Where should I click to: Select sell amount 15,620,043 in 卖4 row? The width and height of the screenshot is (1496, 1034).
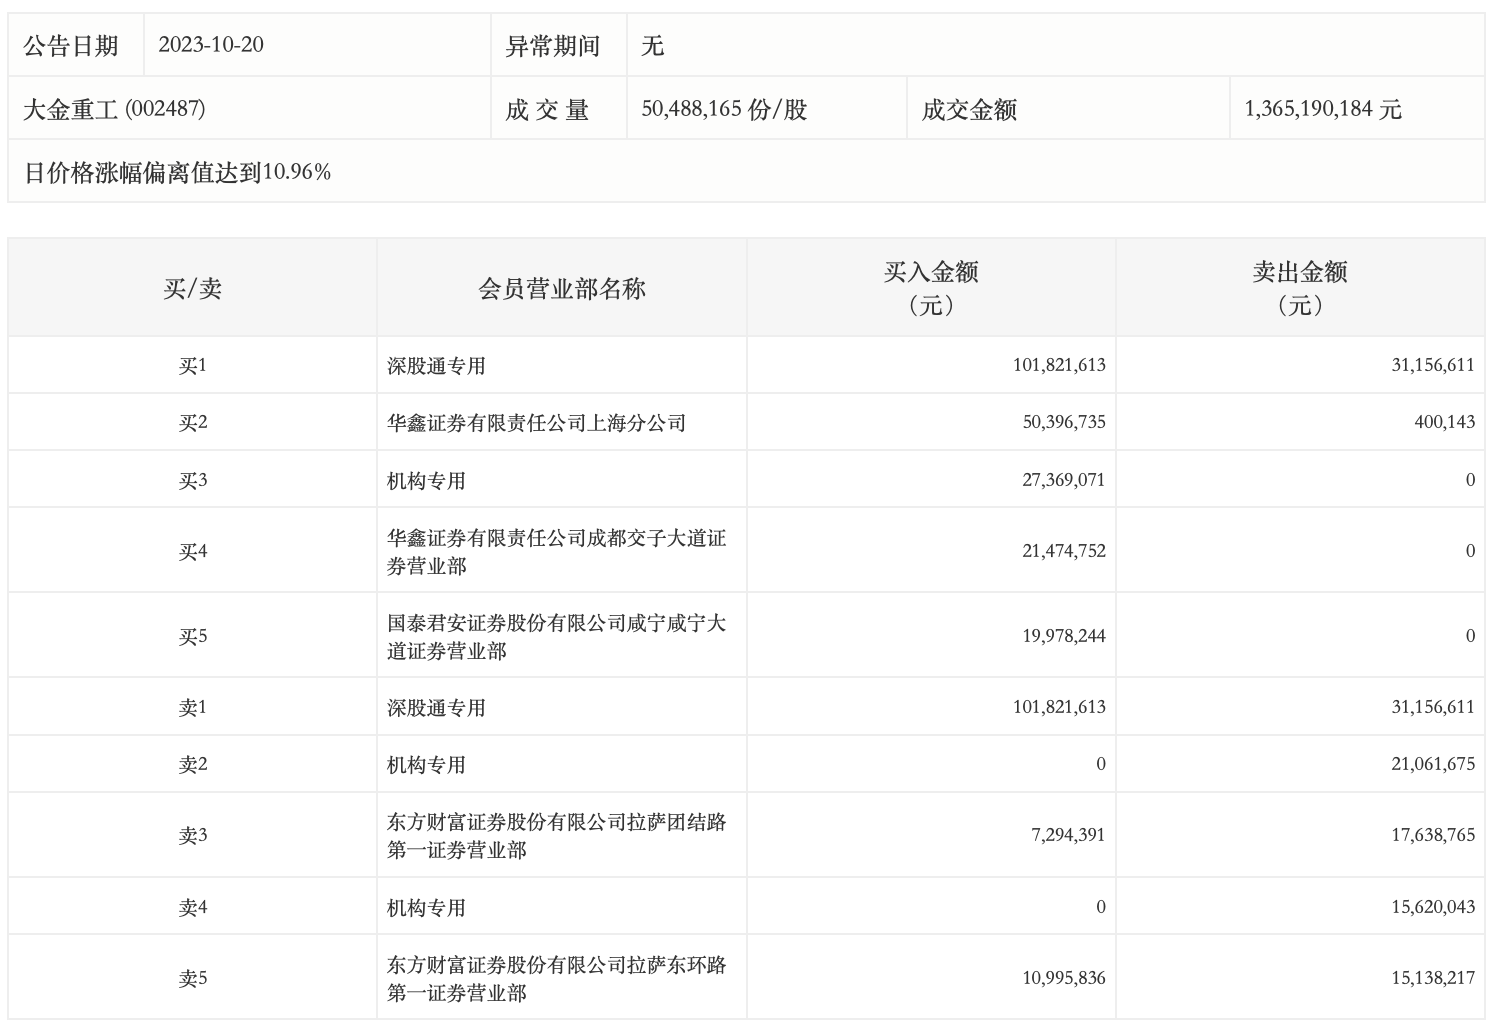1432,908
